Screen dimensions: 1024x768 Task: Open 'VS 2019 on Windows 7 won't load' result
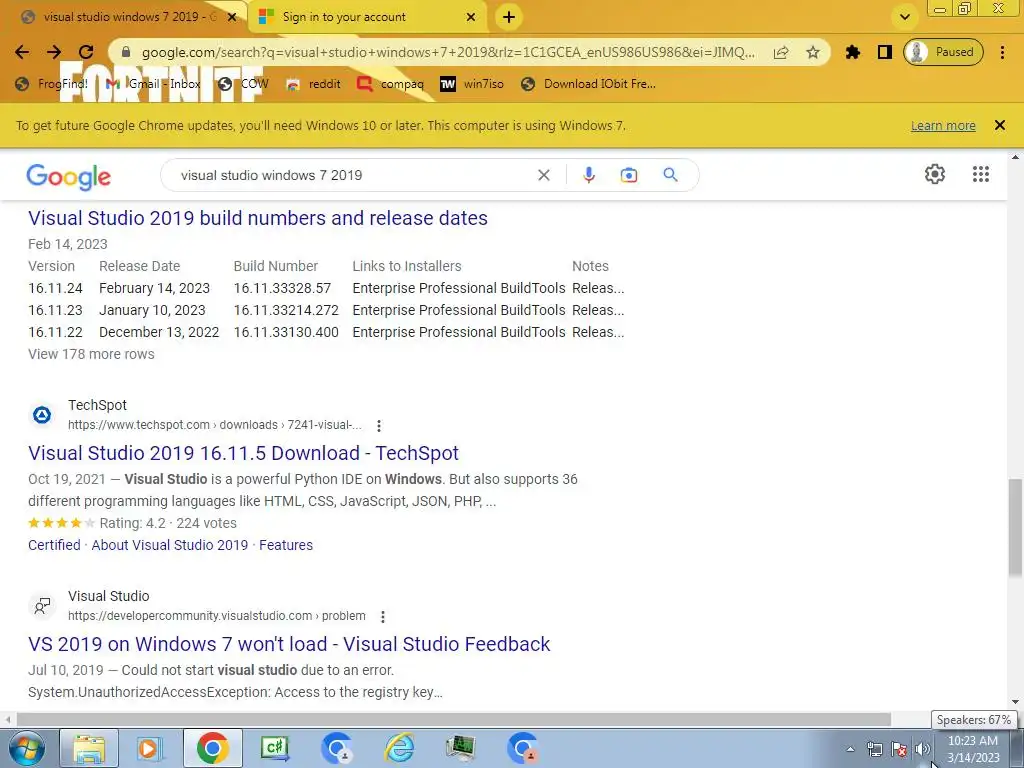click(x=289, y=644)
